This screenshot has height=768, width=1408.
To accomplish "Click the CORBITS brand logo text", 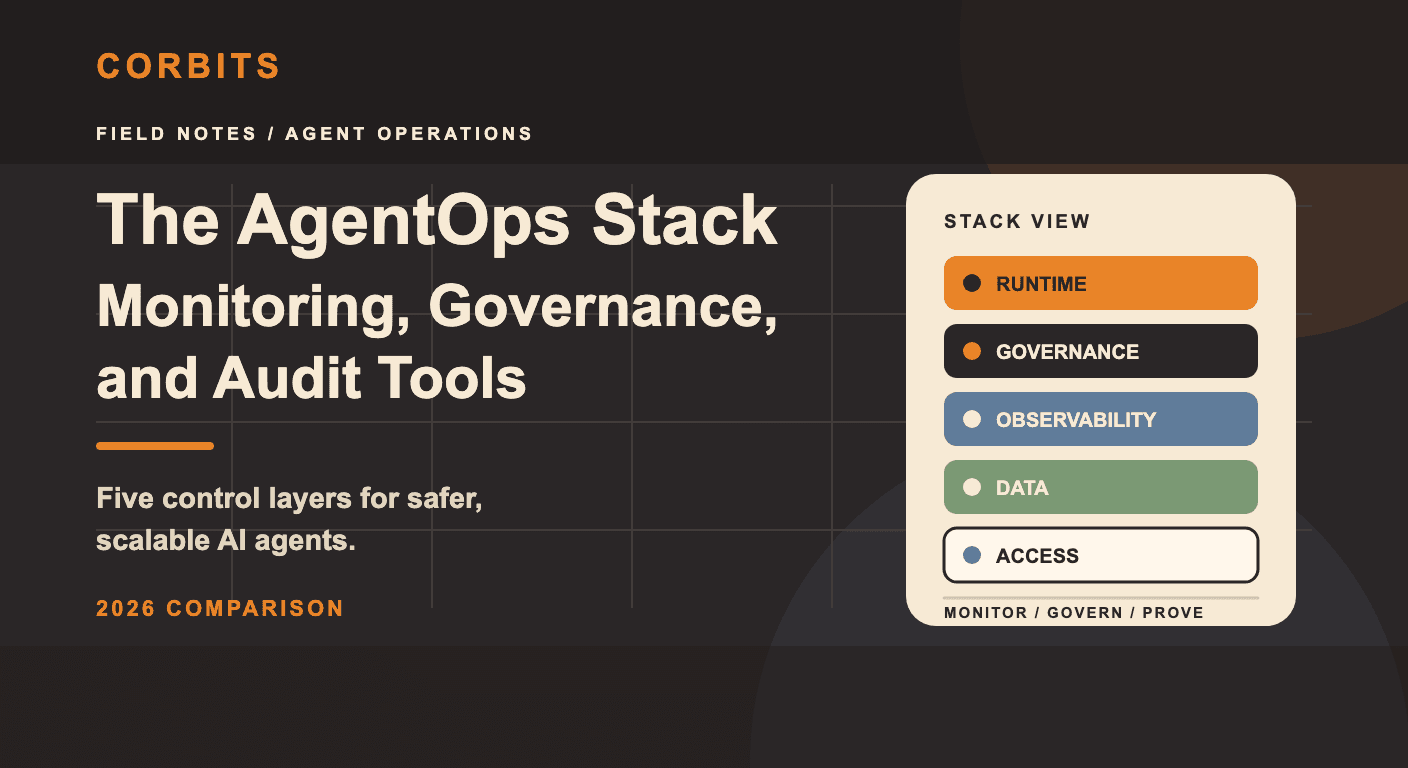I will (x=188, y=67).
